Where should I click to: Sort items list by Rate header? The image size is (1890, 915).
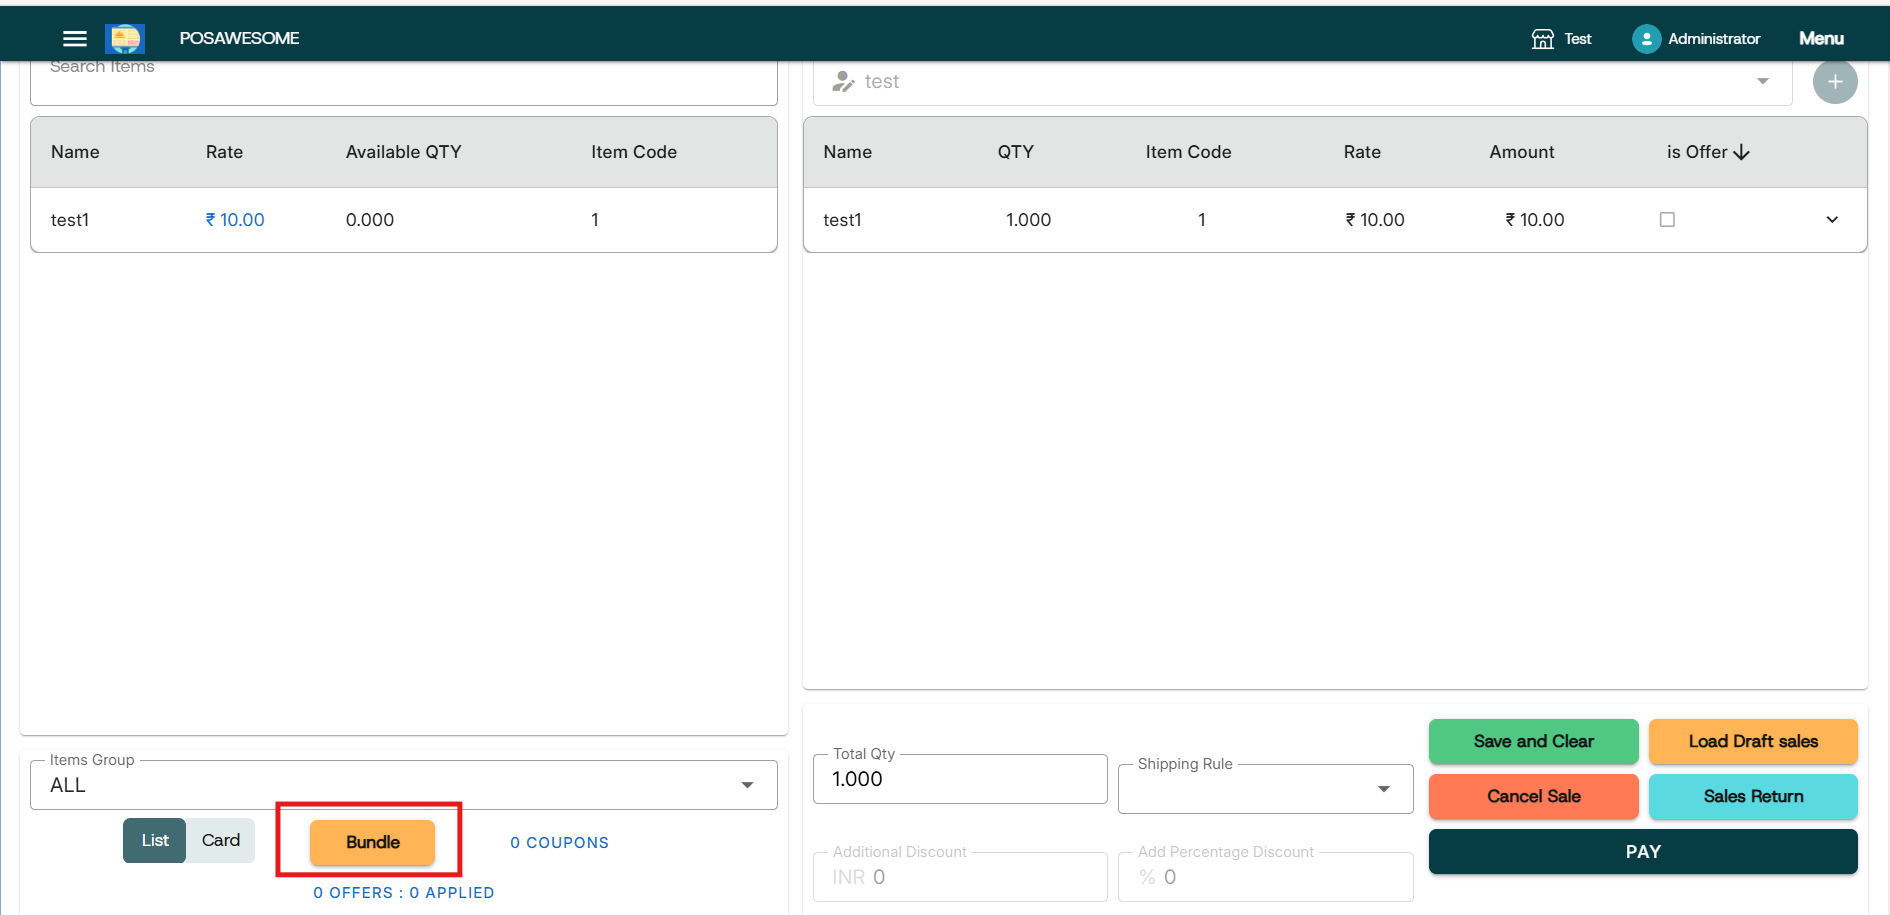pos(224,152)
